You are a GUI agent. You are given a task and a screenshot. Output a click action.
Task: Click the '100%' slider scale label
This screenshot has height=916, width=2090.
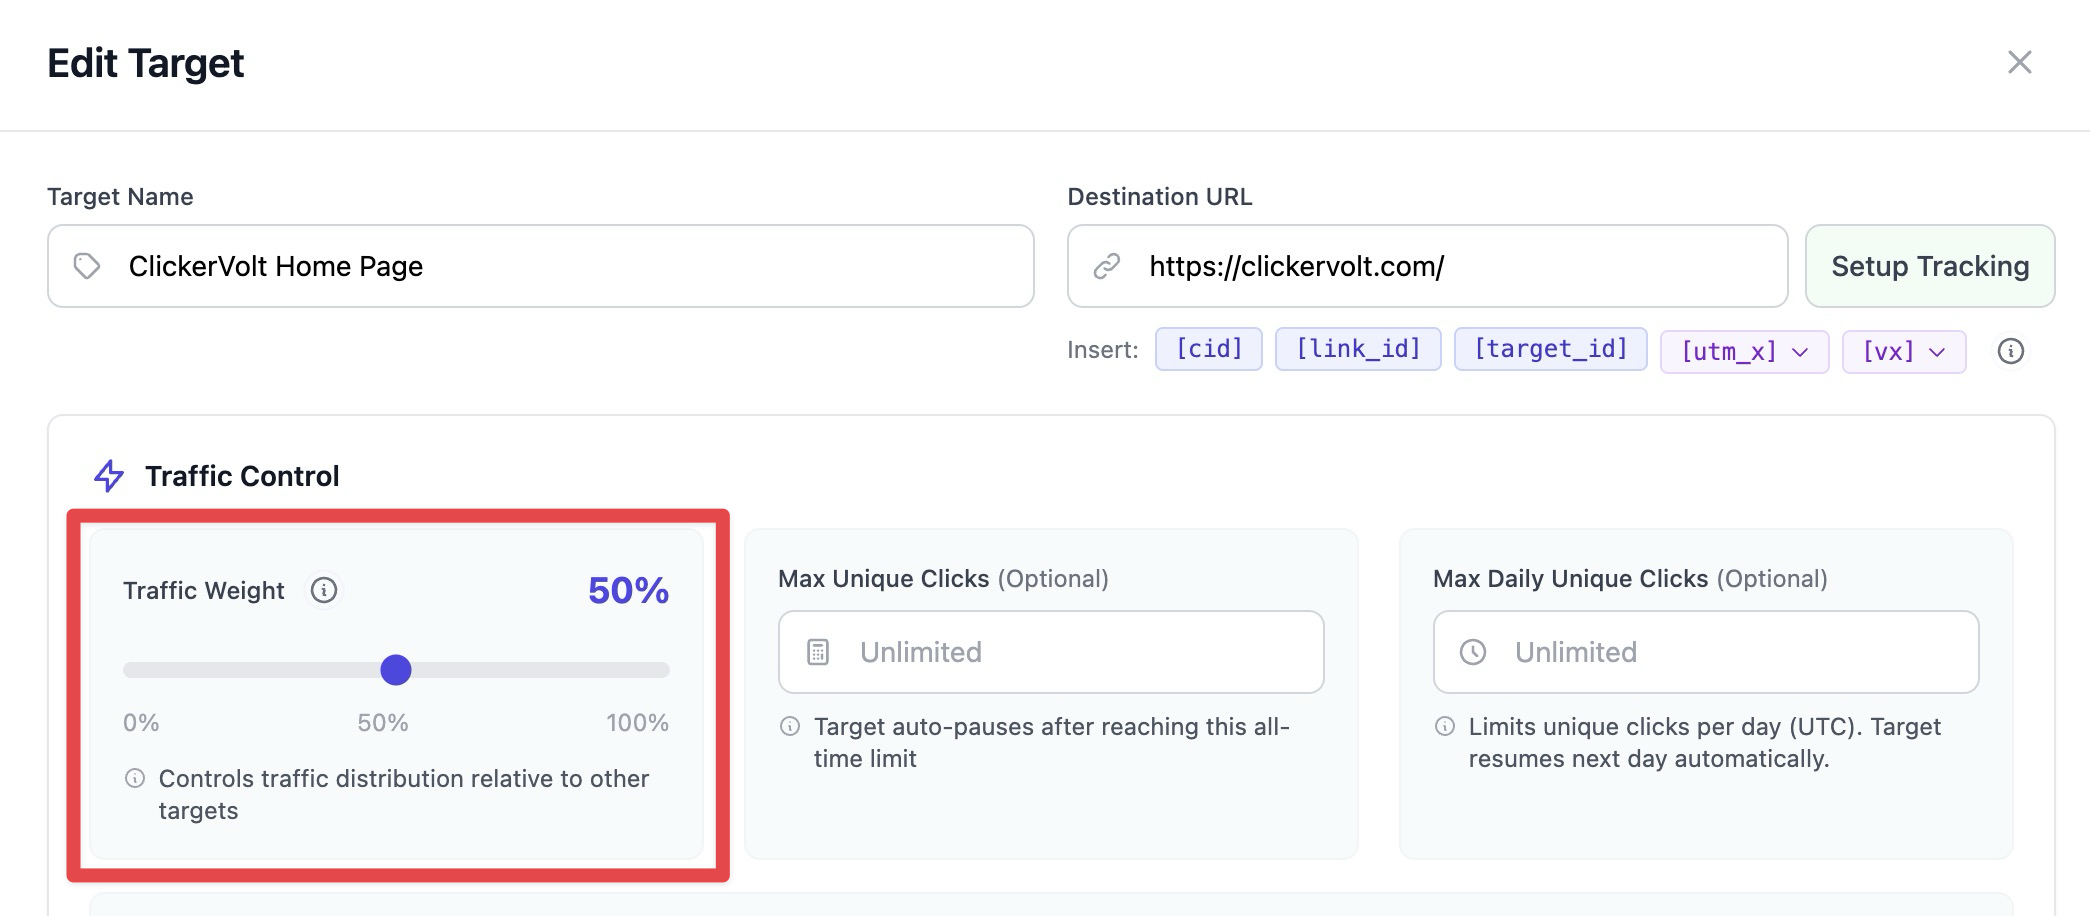(x=637, y=723)
